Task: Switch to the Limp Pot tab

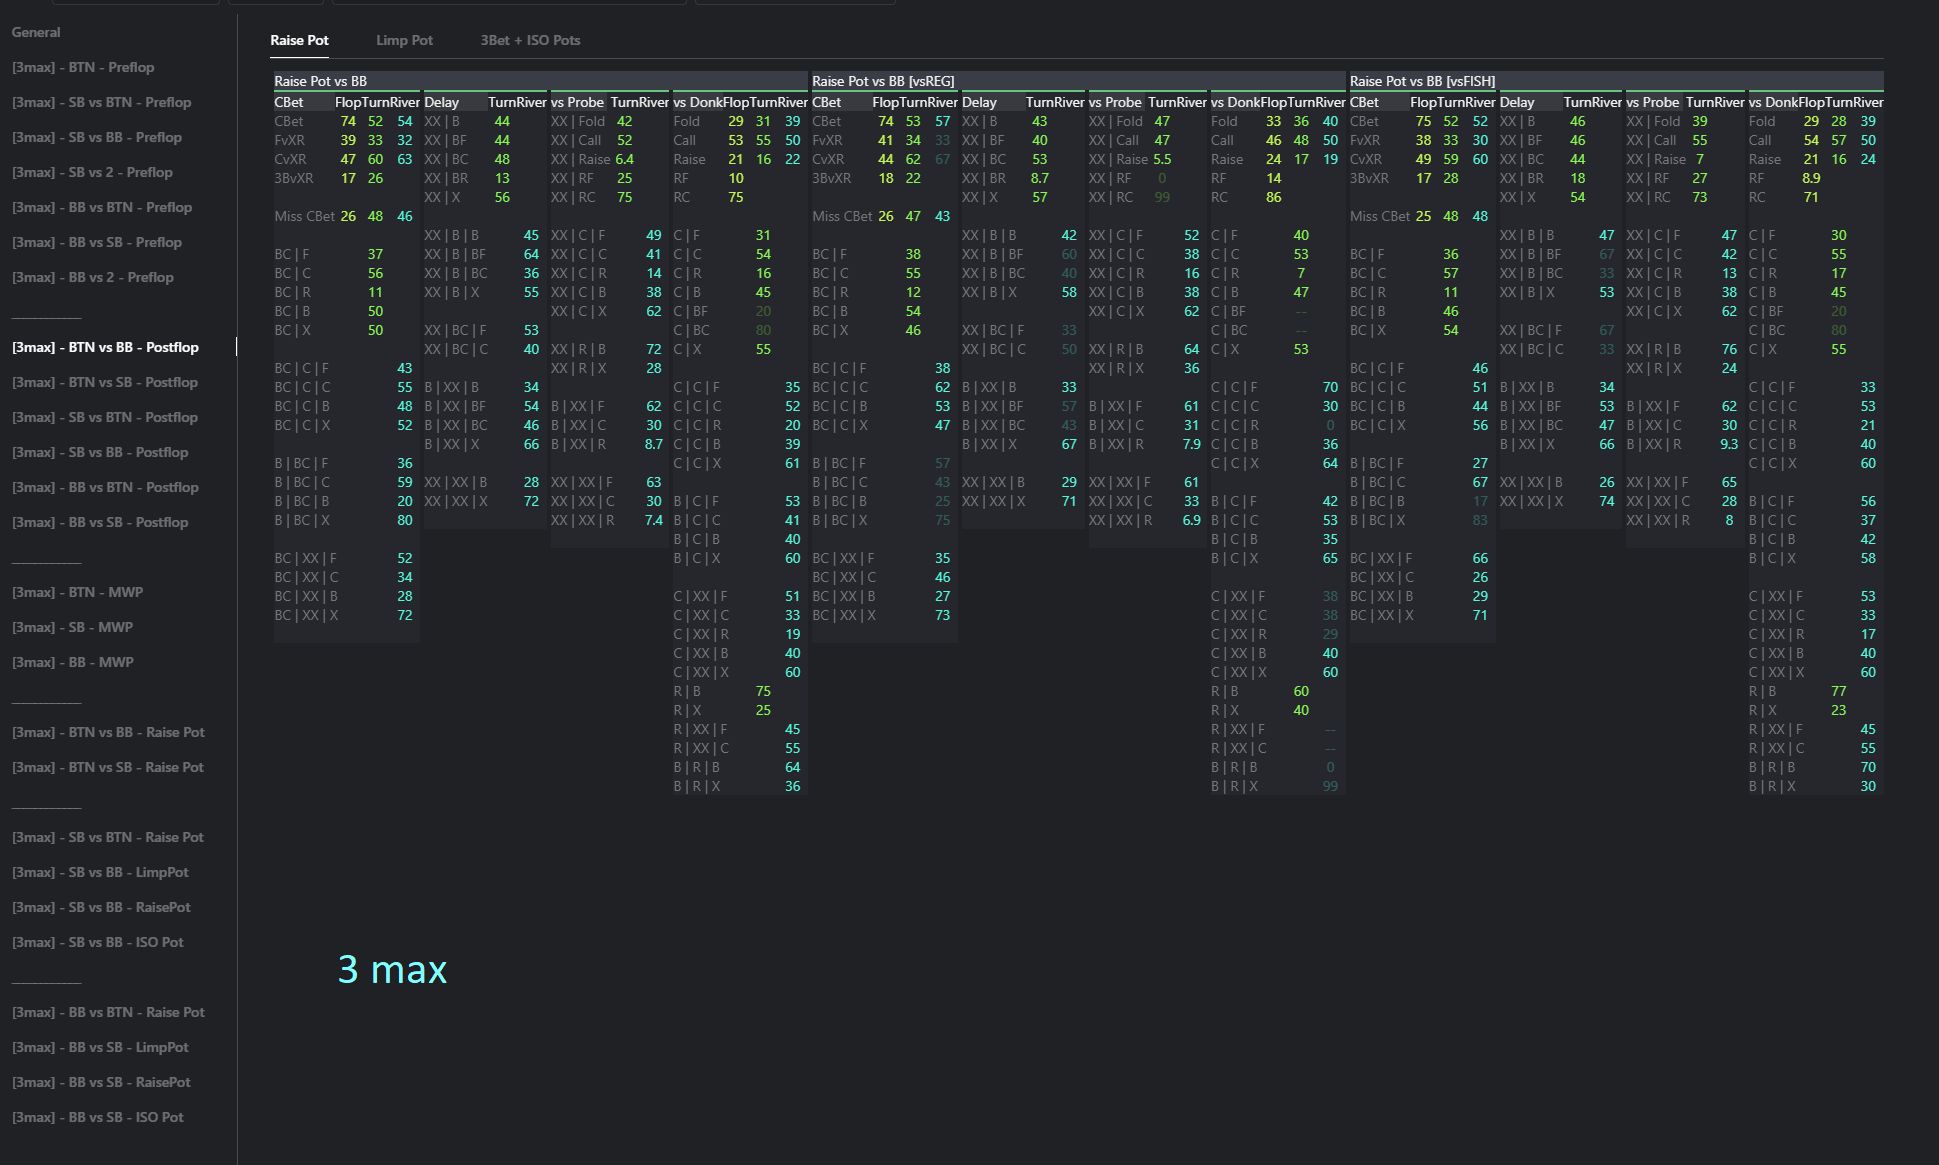Action: pyautogui.click(x=404, y=40)
